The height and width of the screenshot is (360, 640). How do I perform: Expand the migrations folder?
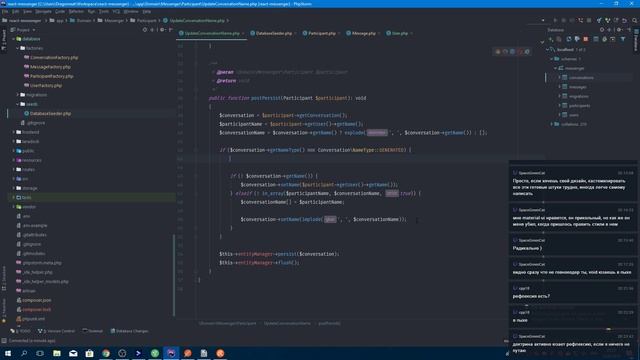coord(18,95)
